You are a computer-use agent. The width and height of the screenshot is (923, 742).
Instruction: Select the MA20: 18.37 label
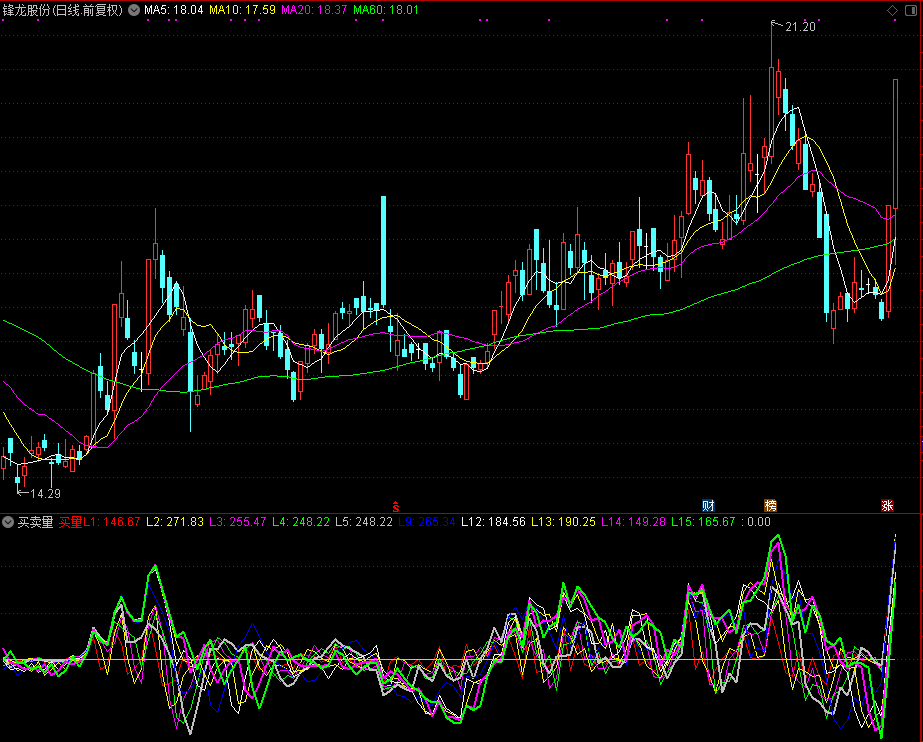click(314, 10)
